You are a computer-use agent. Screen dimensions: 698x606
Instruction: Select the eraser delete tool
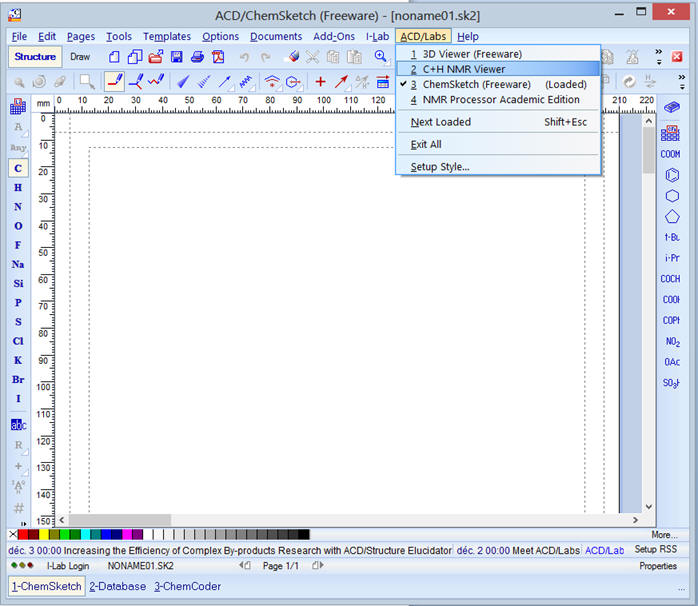coord(293,57)
